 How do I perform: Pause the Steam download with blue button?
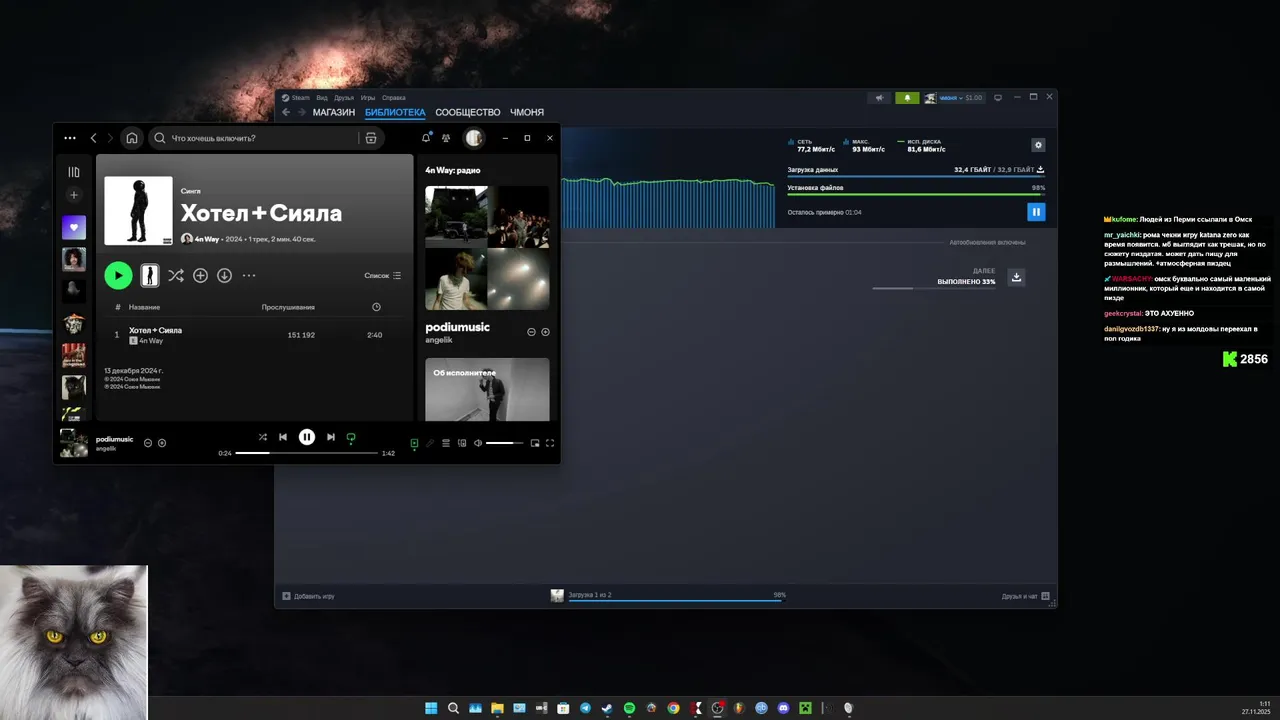(1036, 212)
